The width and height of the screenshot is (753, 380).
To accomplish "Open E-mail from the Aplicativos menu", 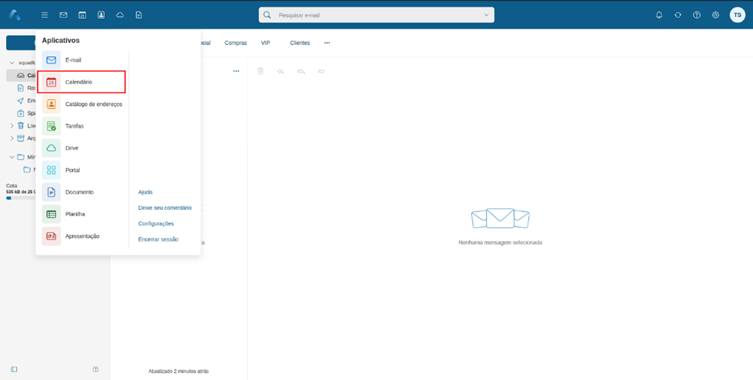I will click(x=82, y=60).
